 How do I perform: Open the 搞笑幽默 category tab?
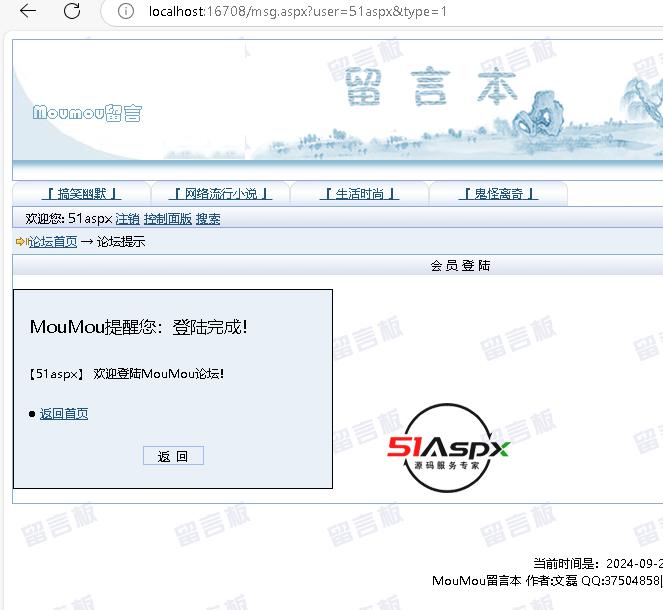tap(82, 194)
